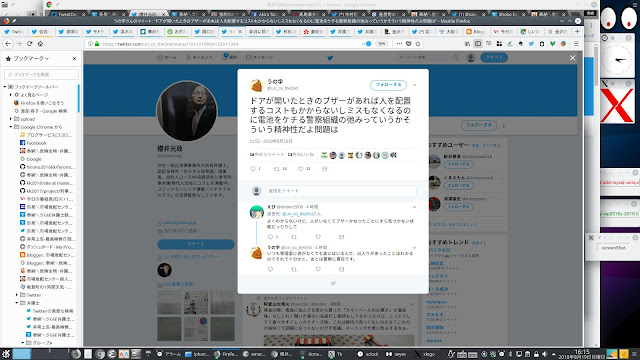Click the 90% zoom level indicator

[381, 44]
